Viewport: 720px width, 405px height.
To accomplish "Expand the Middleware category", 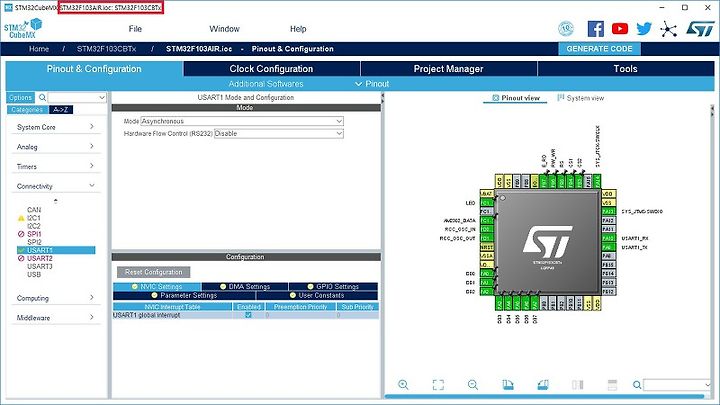I will pos(55,318).
